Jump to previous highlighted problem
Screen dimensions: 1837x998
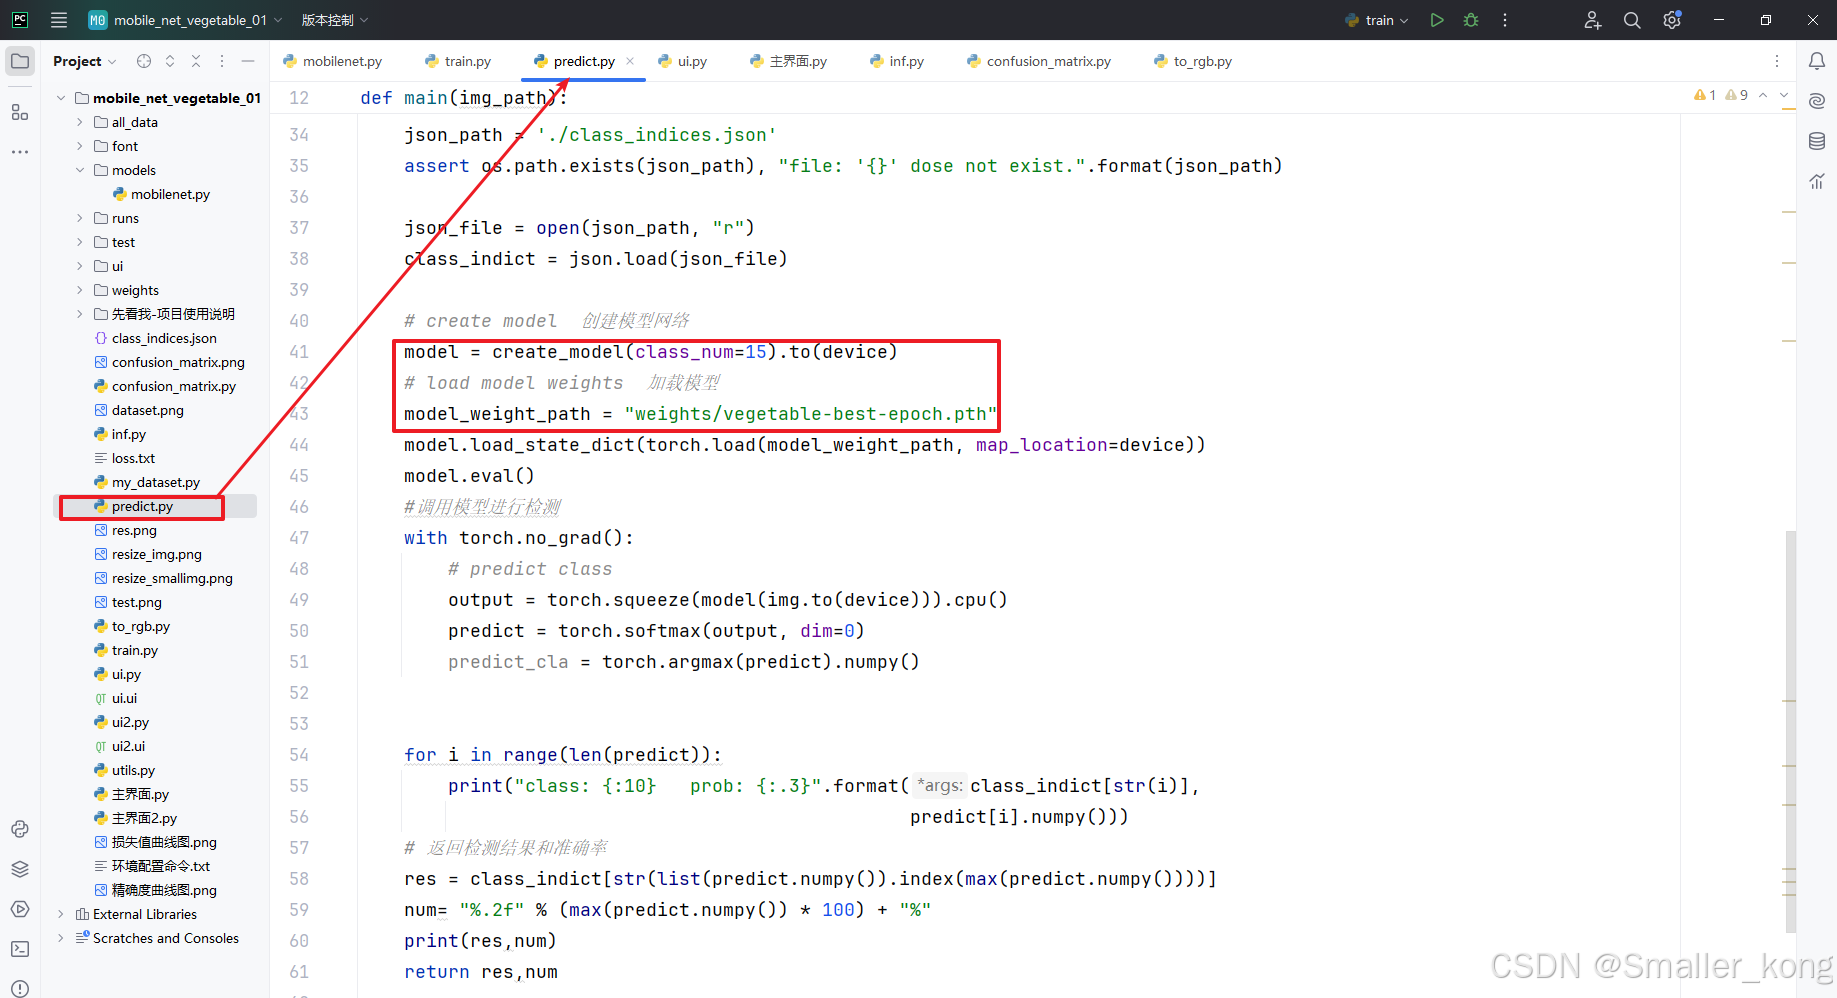pos(1763,95)
